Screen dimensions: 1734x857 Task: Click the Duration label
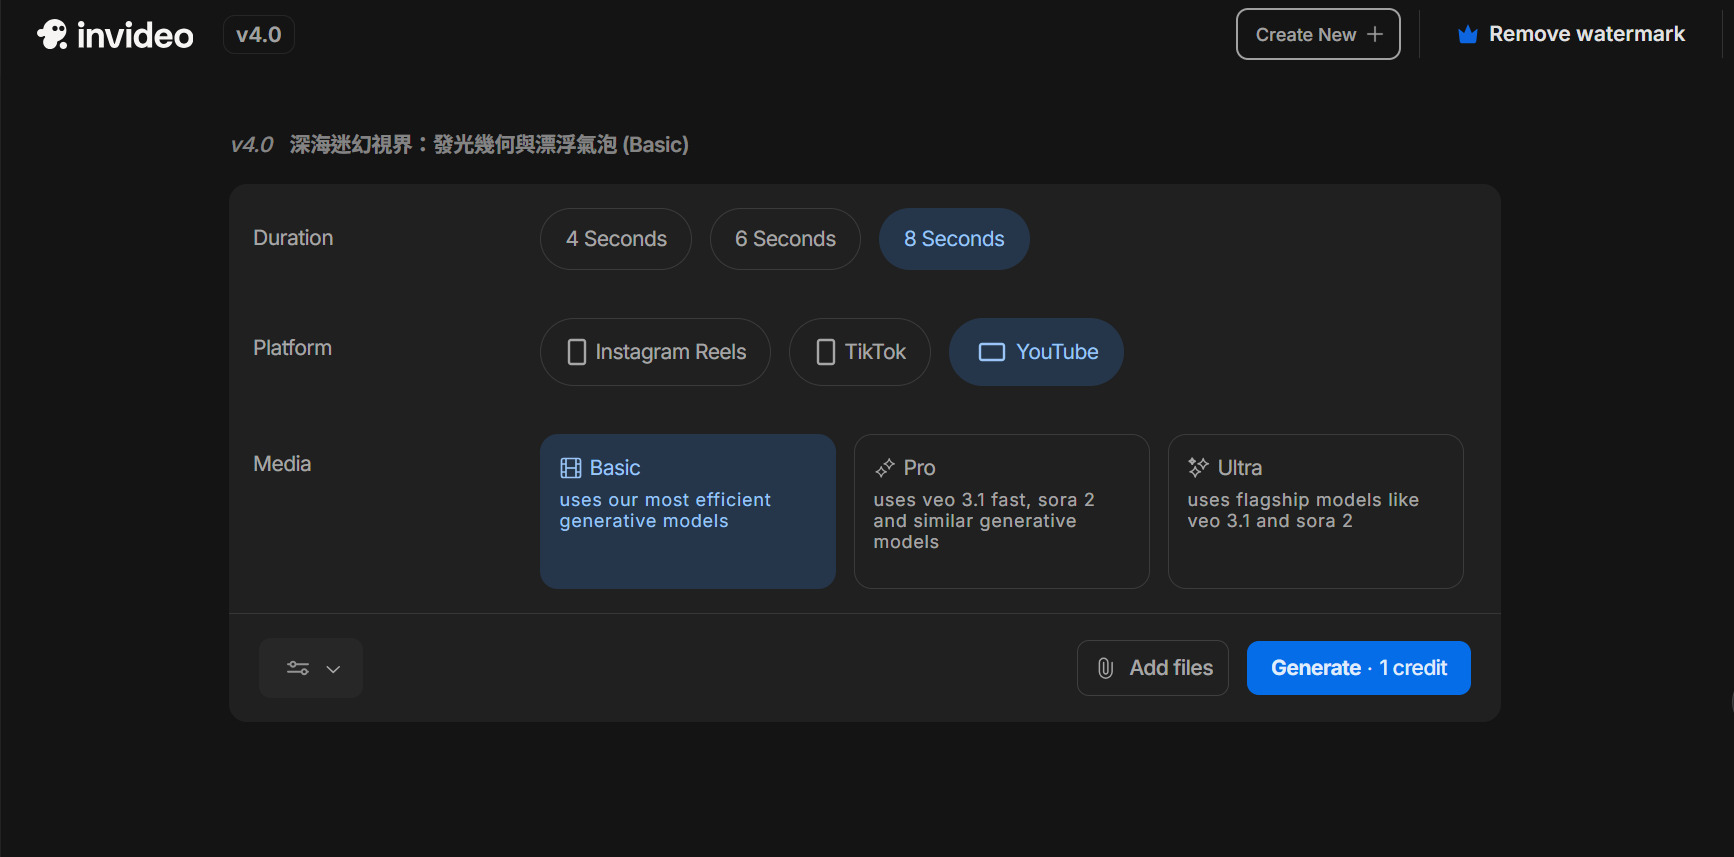point(293,238)
